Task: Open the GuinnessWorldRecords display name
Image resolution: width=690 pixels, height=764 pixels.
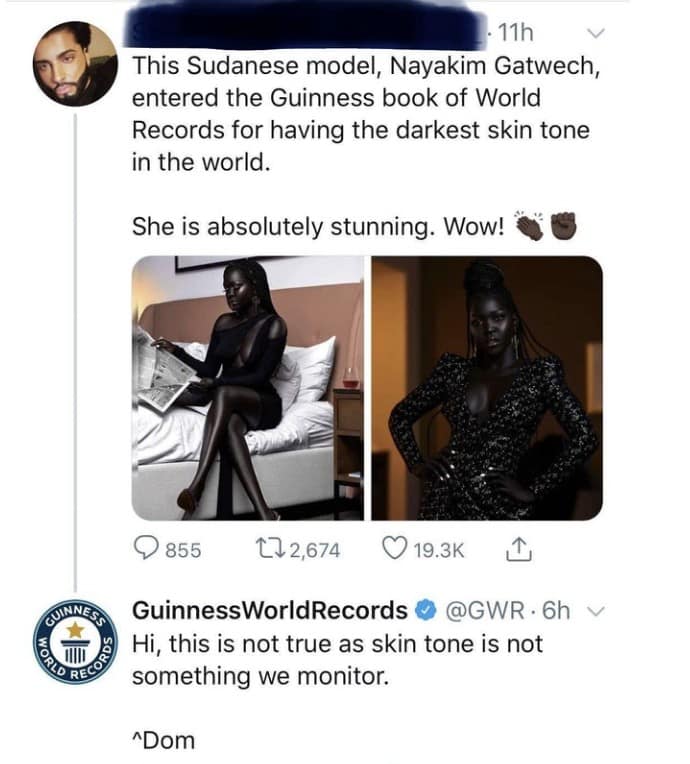Action: (x=270, y=610)
